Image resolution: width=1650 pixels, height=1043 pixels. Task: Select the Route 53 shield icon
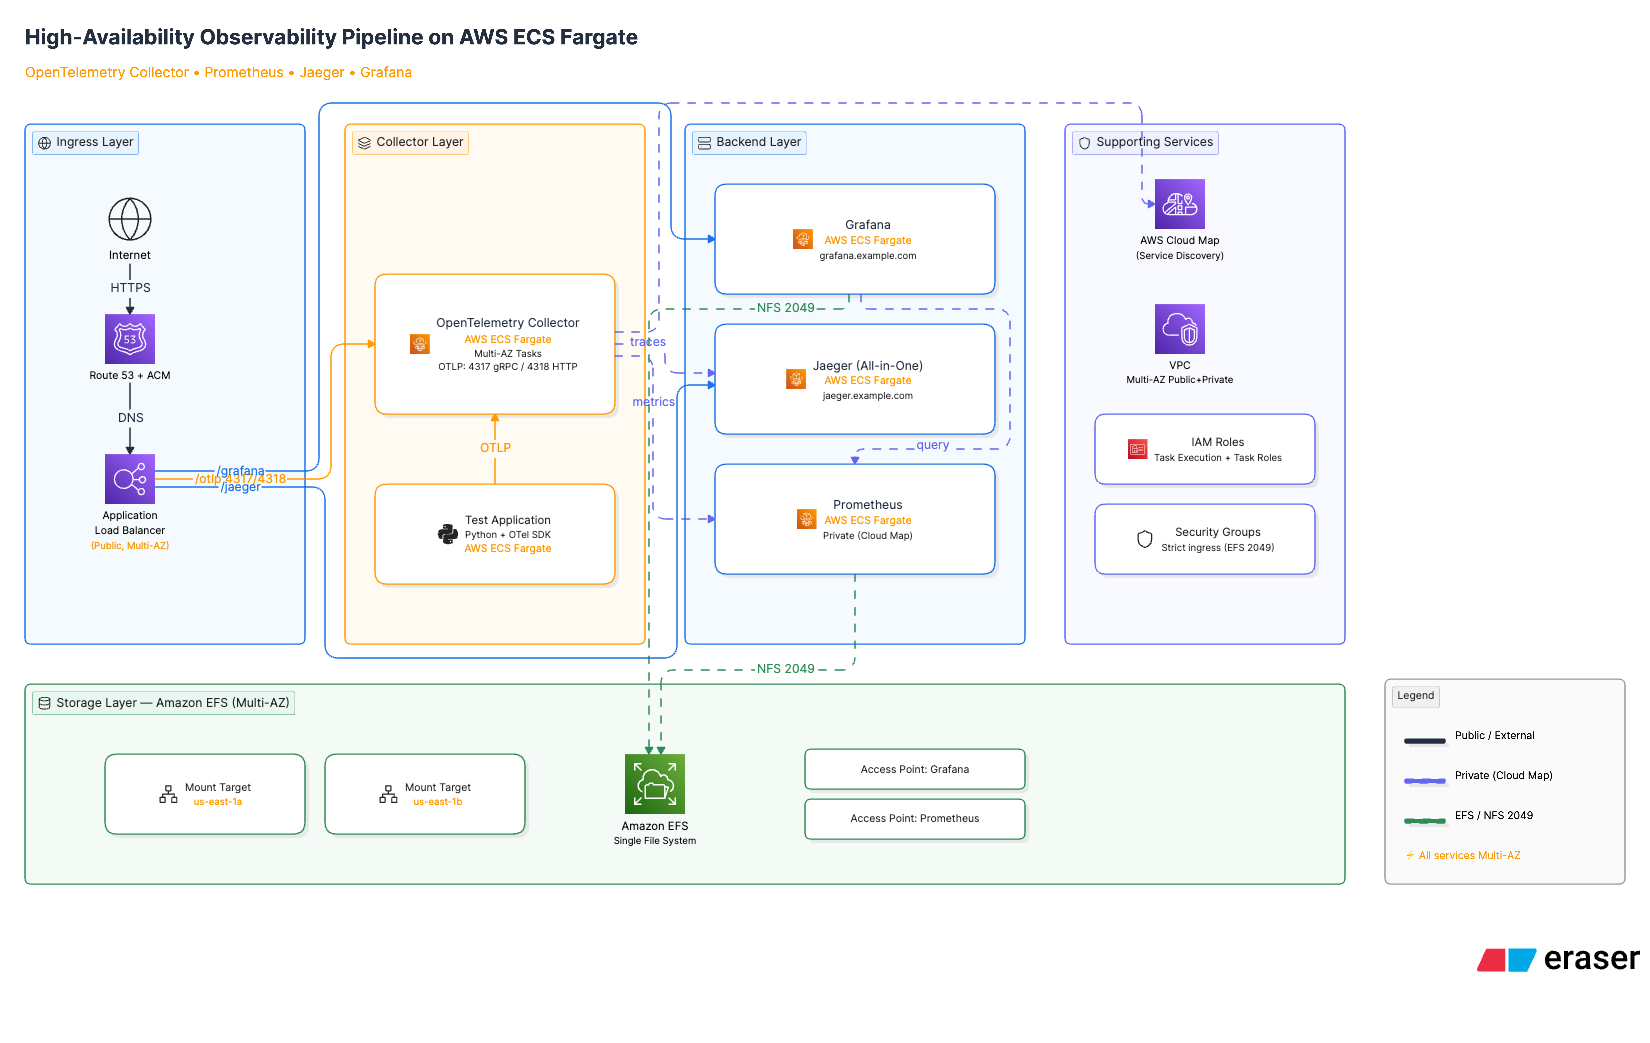coord(130,339)
